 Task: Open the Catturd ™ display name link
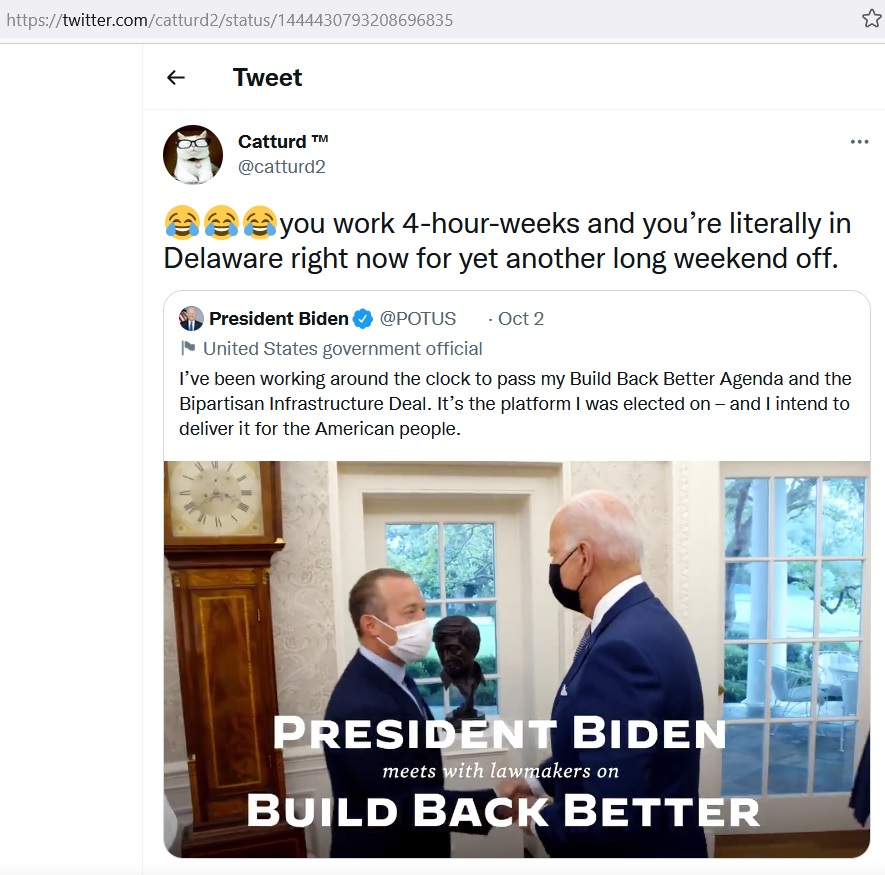283,142
